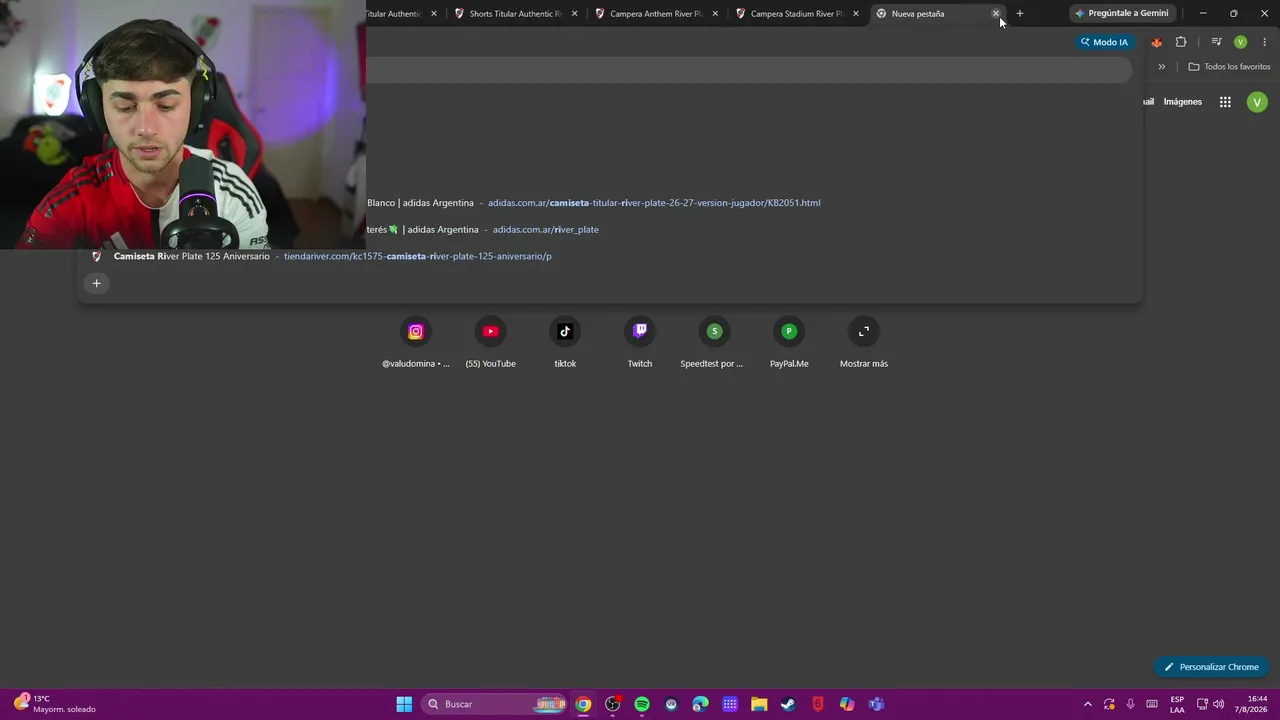Close the Campera Anthem River Plate tab

pos(715,14)
